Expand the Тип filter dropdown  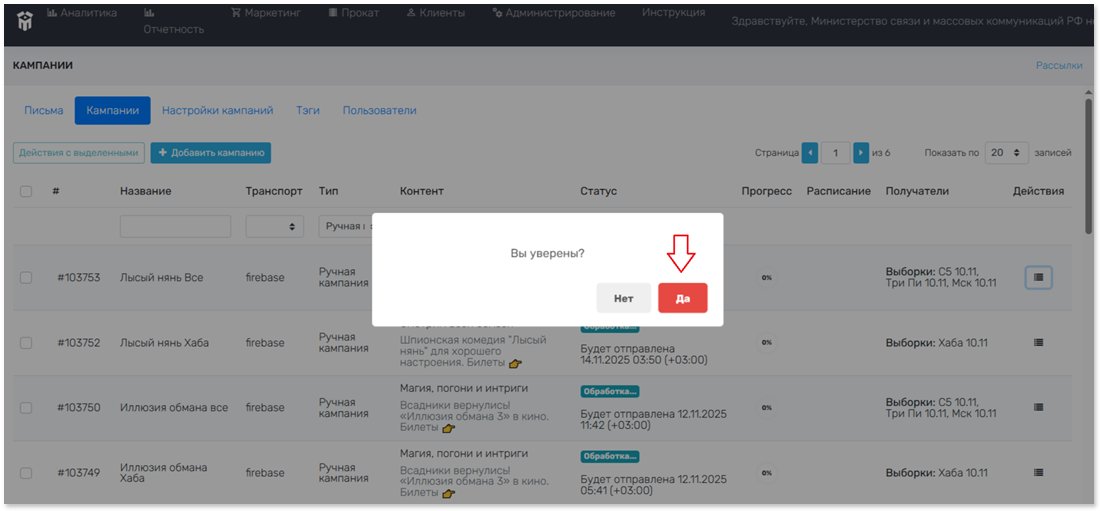[345, 227]
